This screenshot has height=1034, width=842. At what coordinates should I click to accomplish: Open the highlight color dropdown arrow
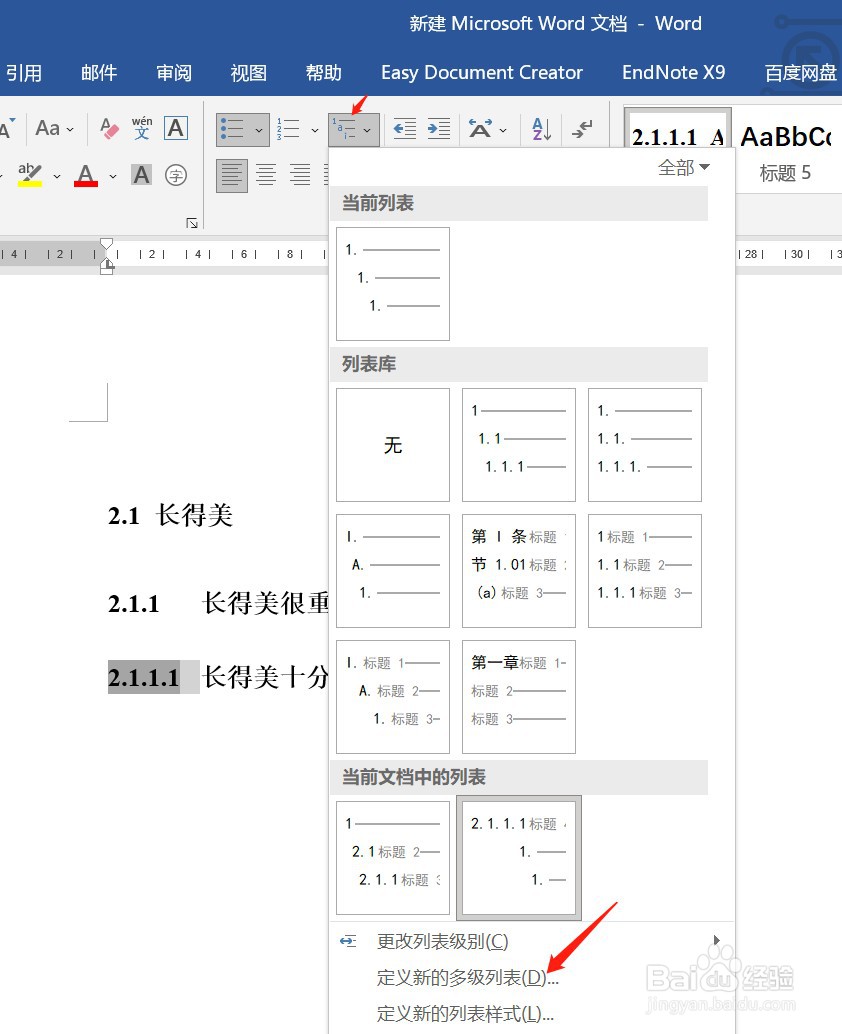(x=56, y=176)
